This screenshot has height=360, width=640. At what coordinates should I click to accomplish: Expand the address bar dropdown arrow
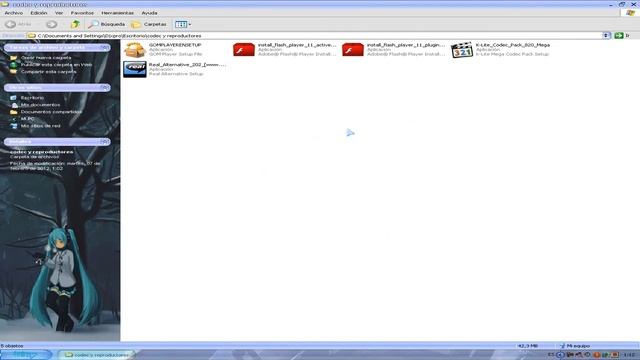[x=607, y=36]
